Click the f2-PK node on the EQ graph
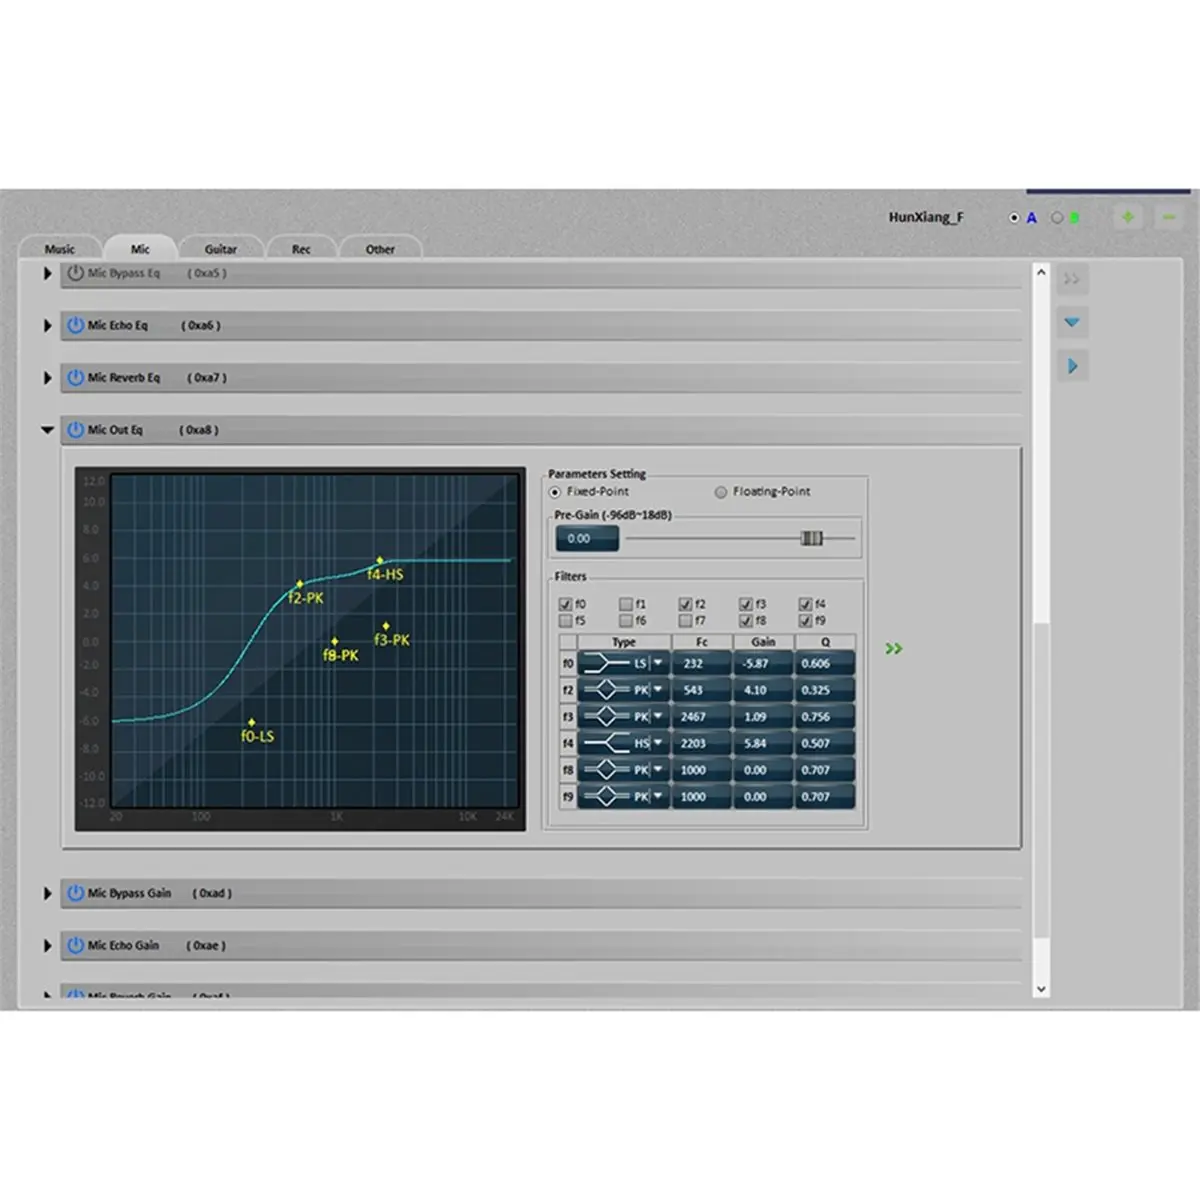The width and height of the screenshot is (1200, 1200). click(299, 585)
